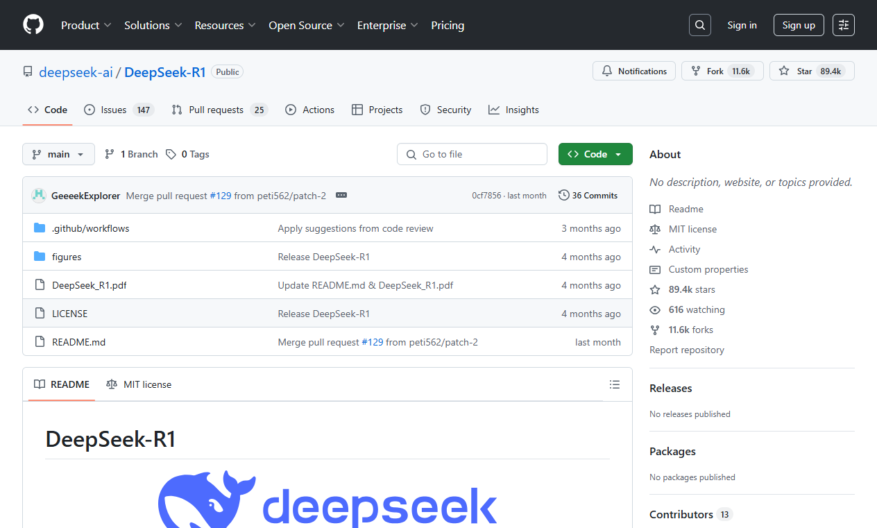This screenshot has width=877, height=528.
Task: Expand the Open Source header menu
Action: [306, 25]
